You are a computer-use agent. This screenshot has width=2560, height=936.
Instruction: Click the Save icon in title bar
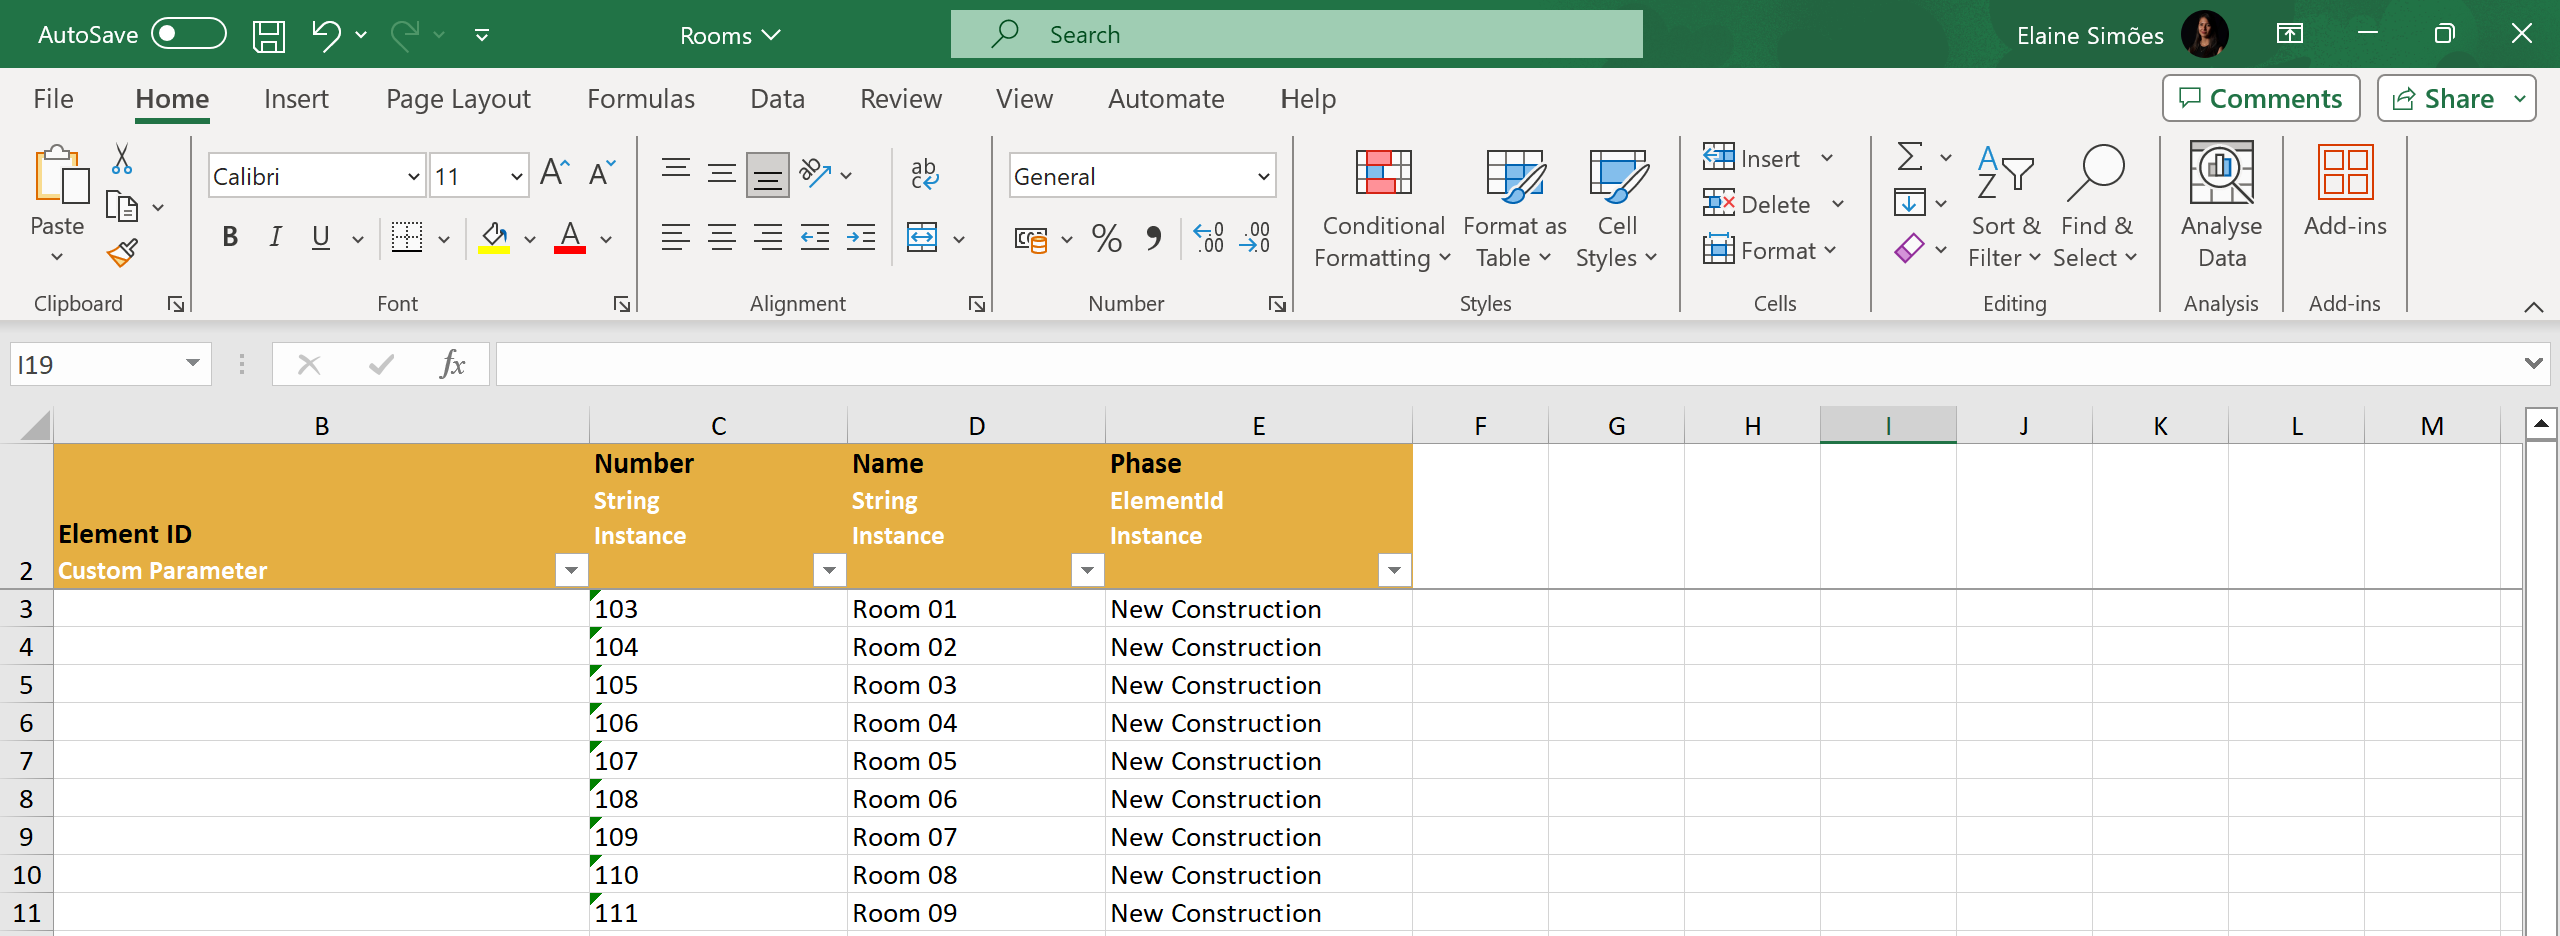(268, 36)
